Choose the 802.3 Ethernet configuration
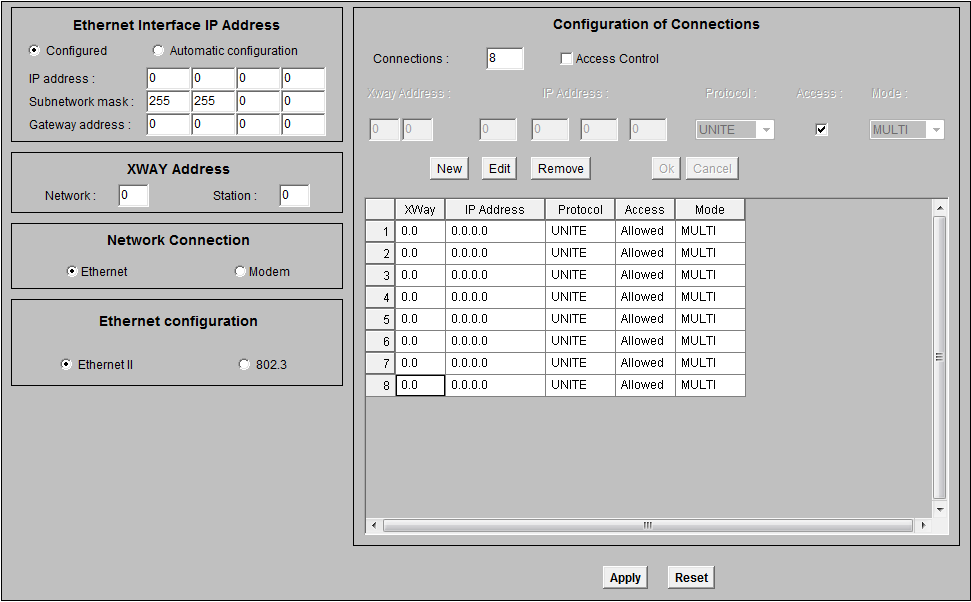 244,365
